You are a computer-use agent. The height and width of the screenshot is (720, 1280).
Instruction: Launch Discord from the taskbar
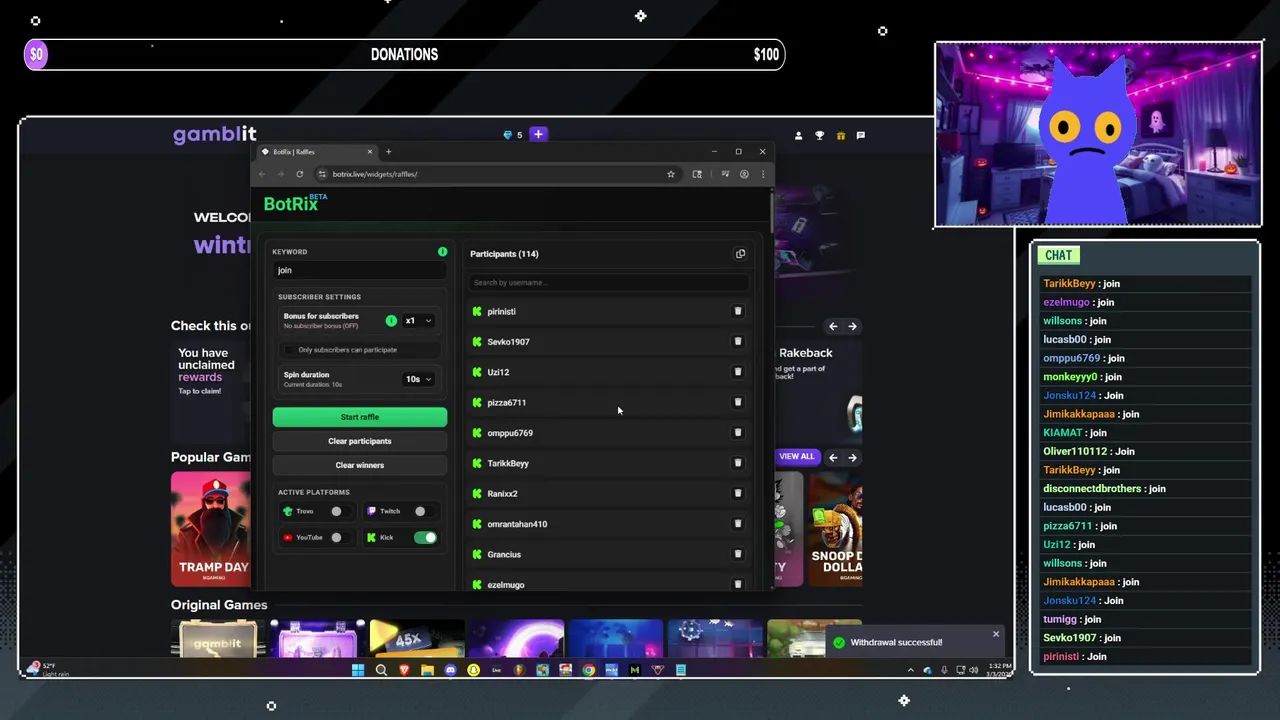(x=450, y=670)
